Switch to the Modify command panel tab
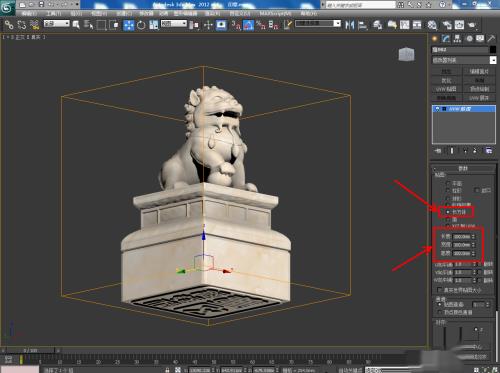 pyautogui.click(x=446, y=39)
